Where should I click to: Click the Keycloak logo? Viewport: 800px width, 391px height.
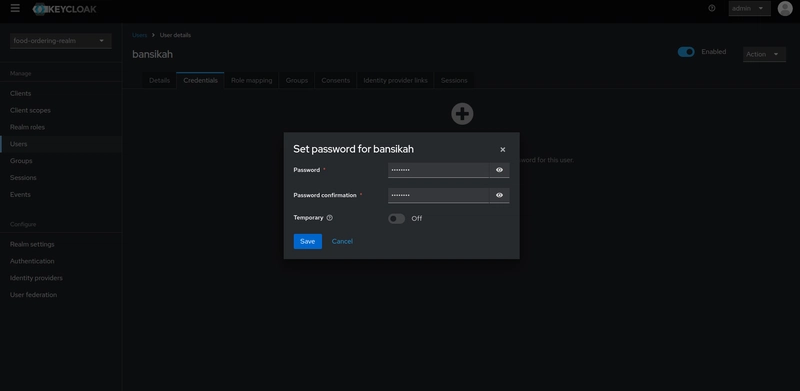pyautogui.click(x=64, y=9)
